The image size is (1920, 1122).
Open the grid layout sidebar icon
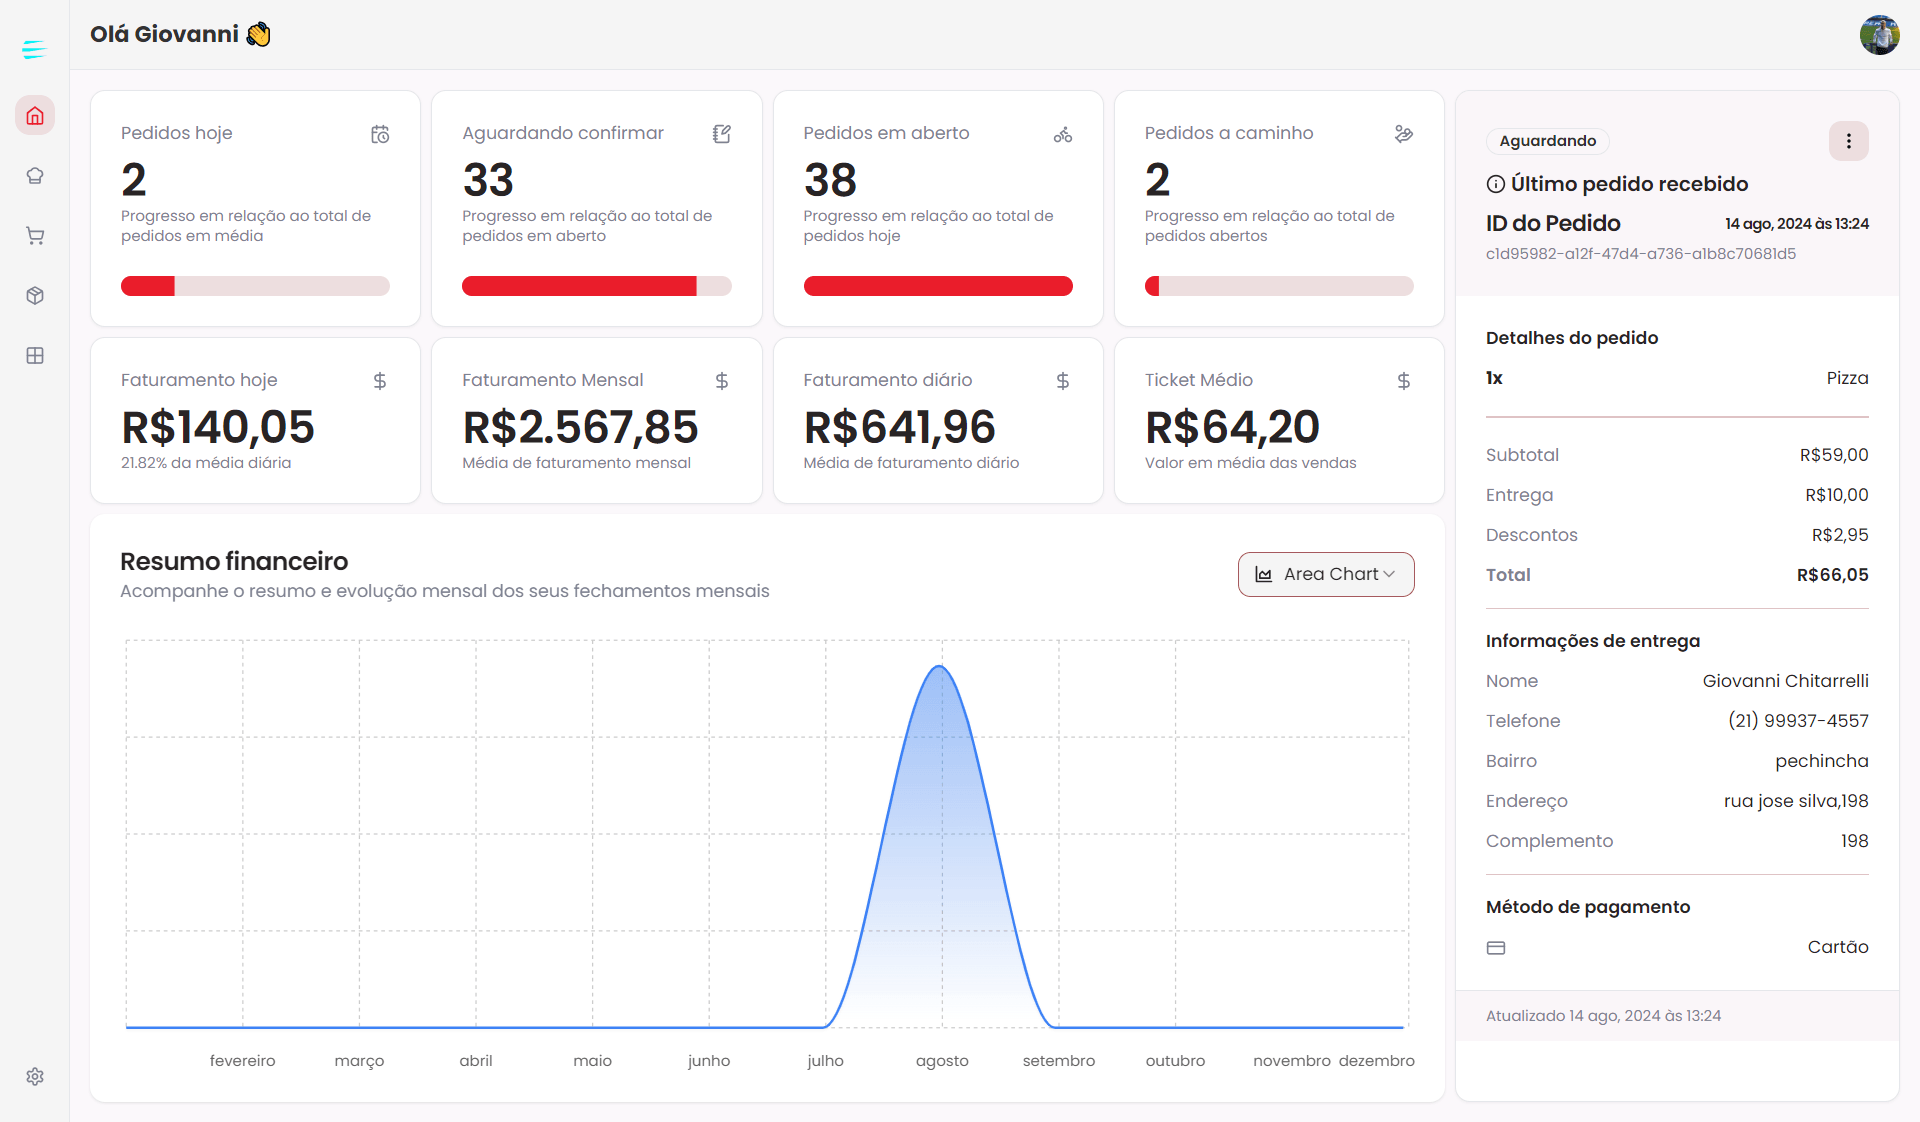35,356
